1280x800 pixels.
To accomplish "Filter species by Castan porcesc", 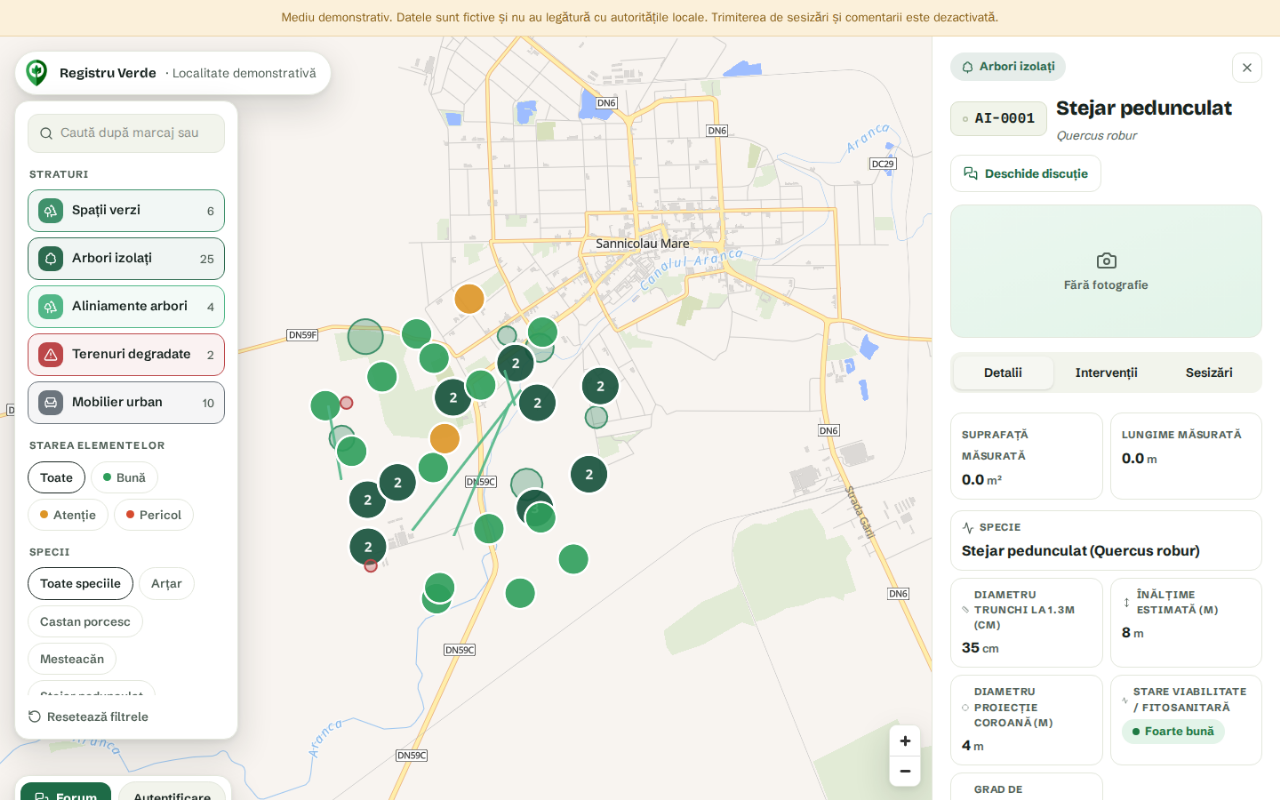I will click(x=85, y=622).
